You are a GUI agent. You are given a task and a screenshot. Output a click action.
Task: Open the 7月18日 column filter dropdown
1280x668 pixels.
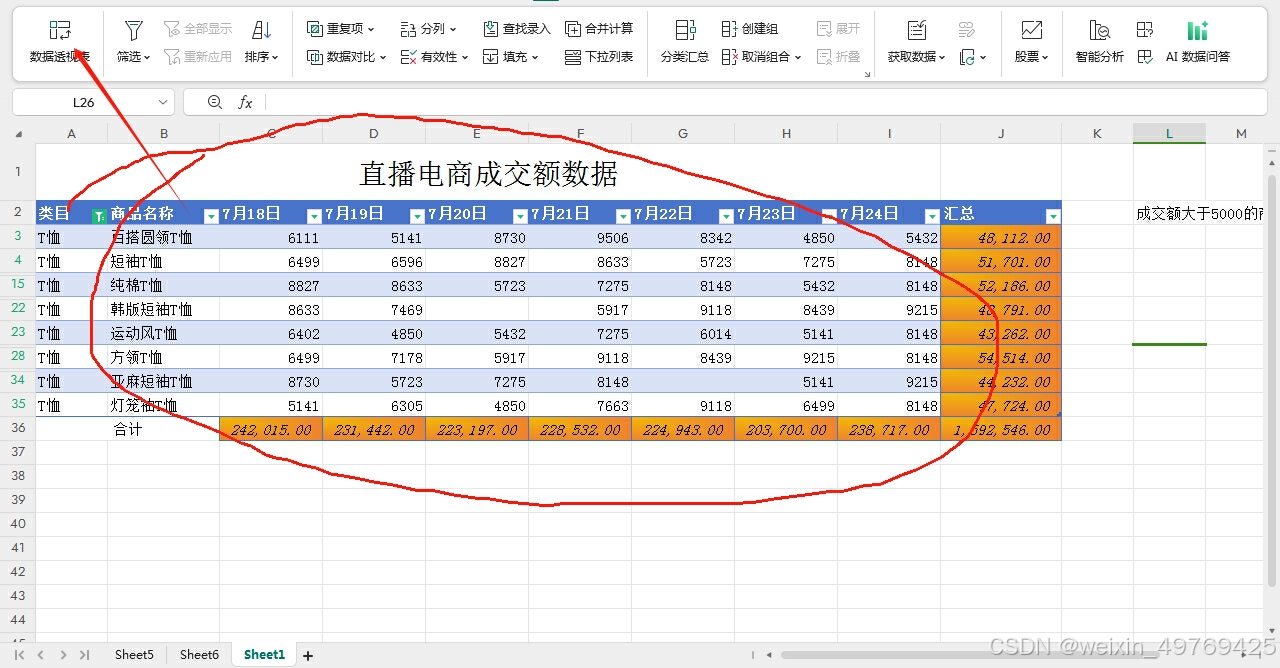[314, 215]
